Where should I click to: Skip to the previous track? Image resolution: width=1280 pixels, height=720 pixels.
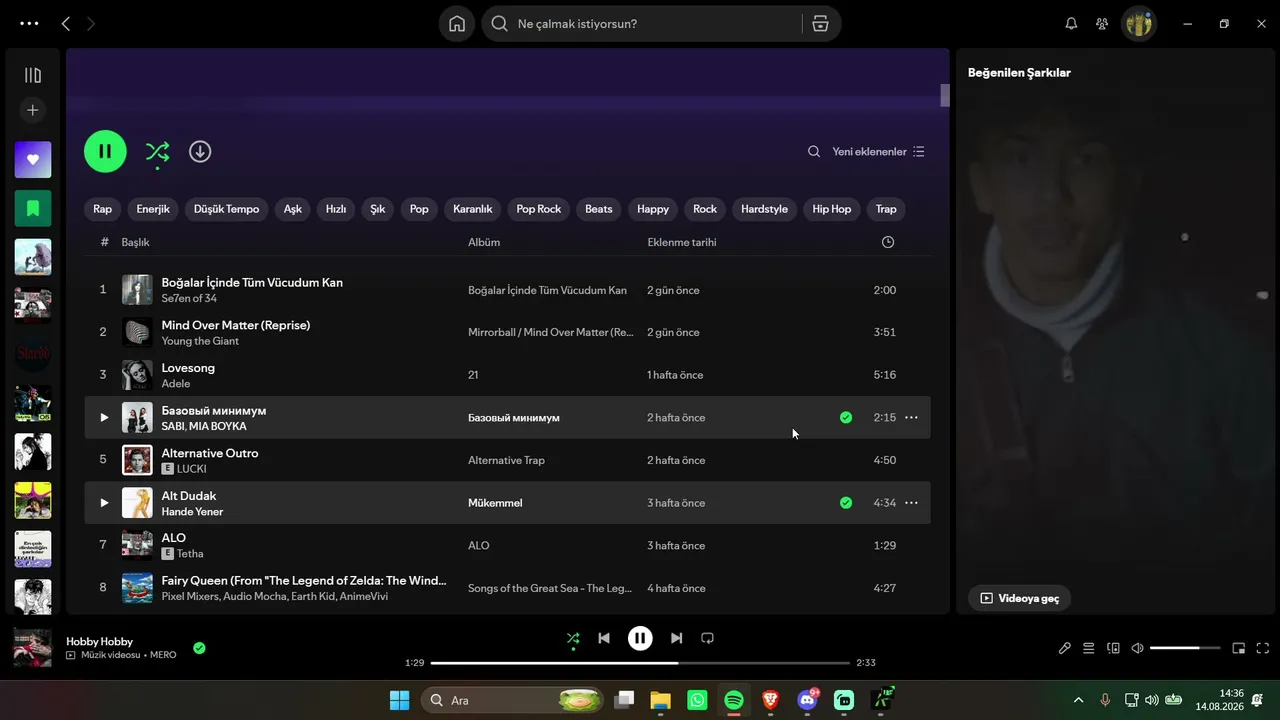coord(604,638)
